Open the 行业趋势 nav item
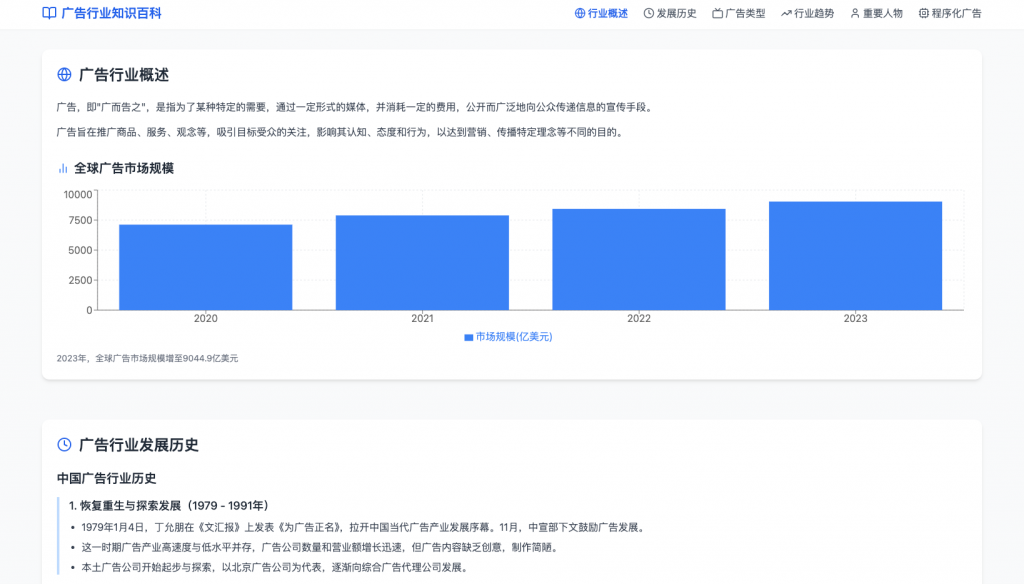 coord(814,13)
